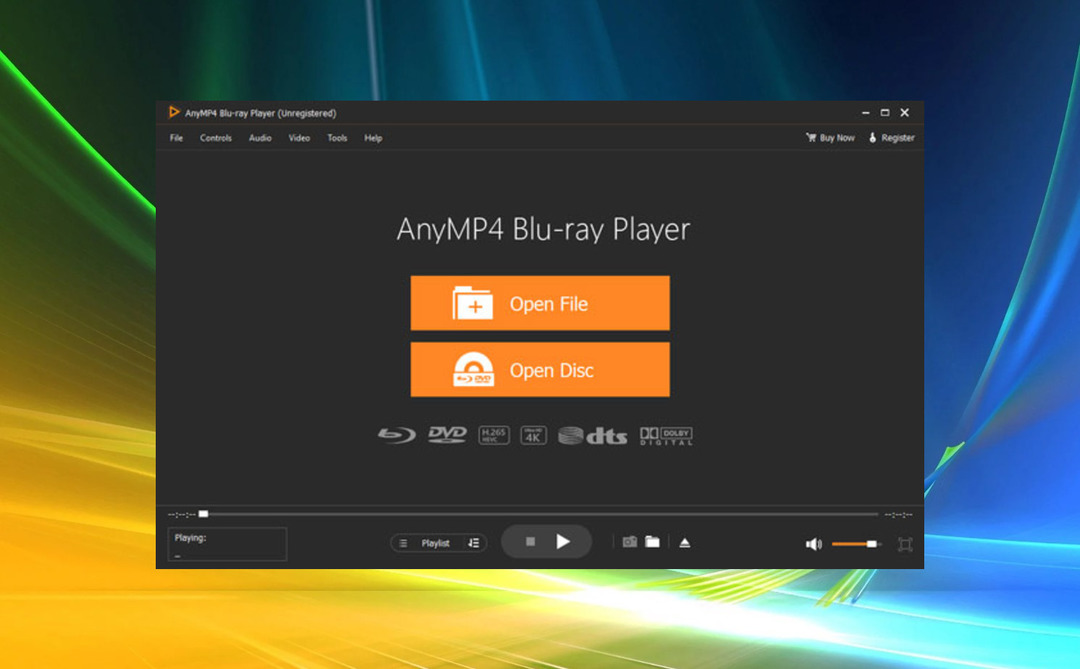Open the Controls menu
The image size is (1080, 669).
(216, 138)
